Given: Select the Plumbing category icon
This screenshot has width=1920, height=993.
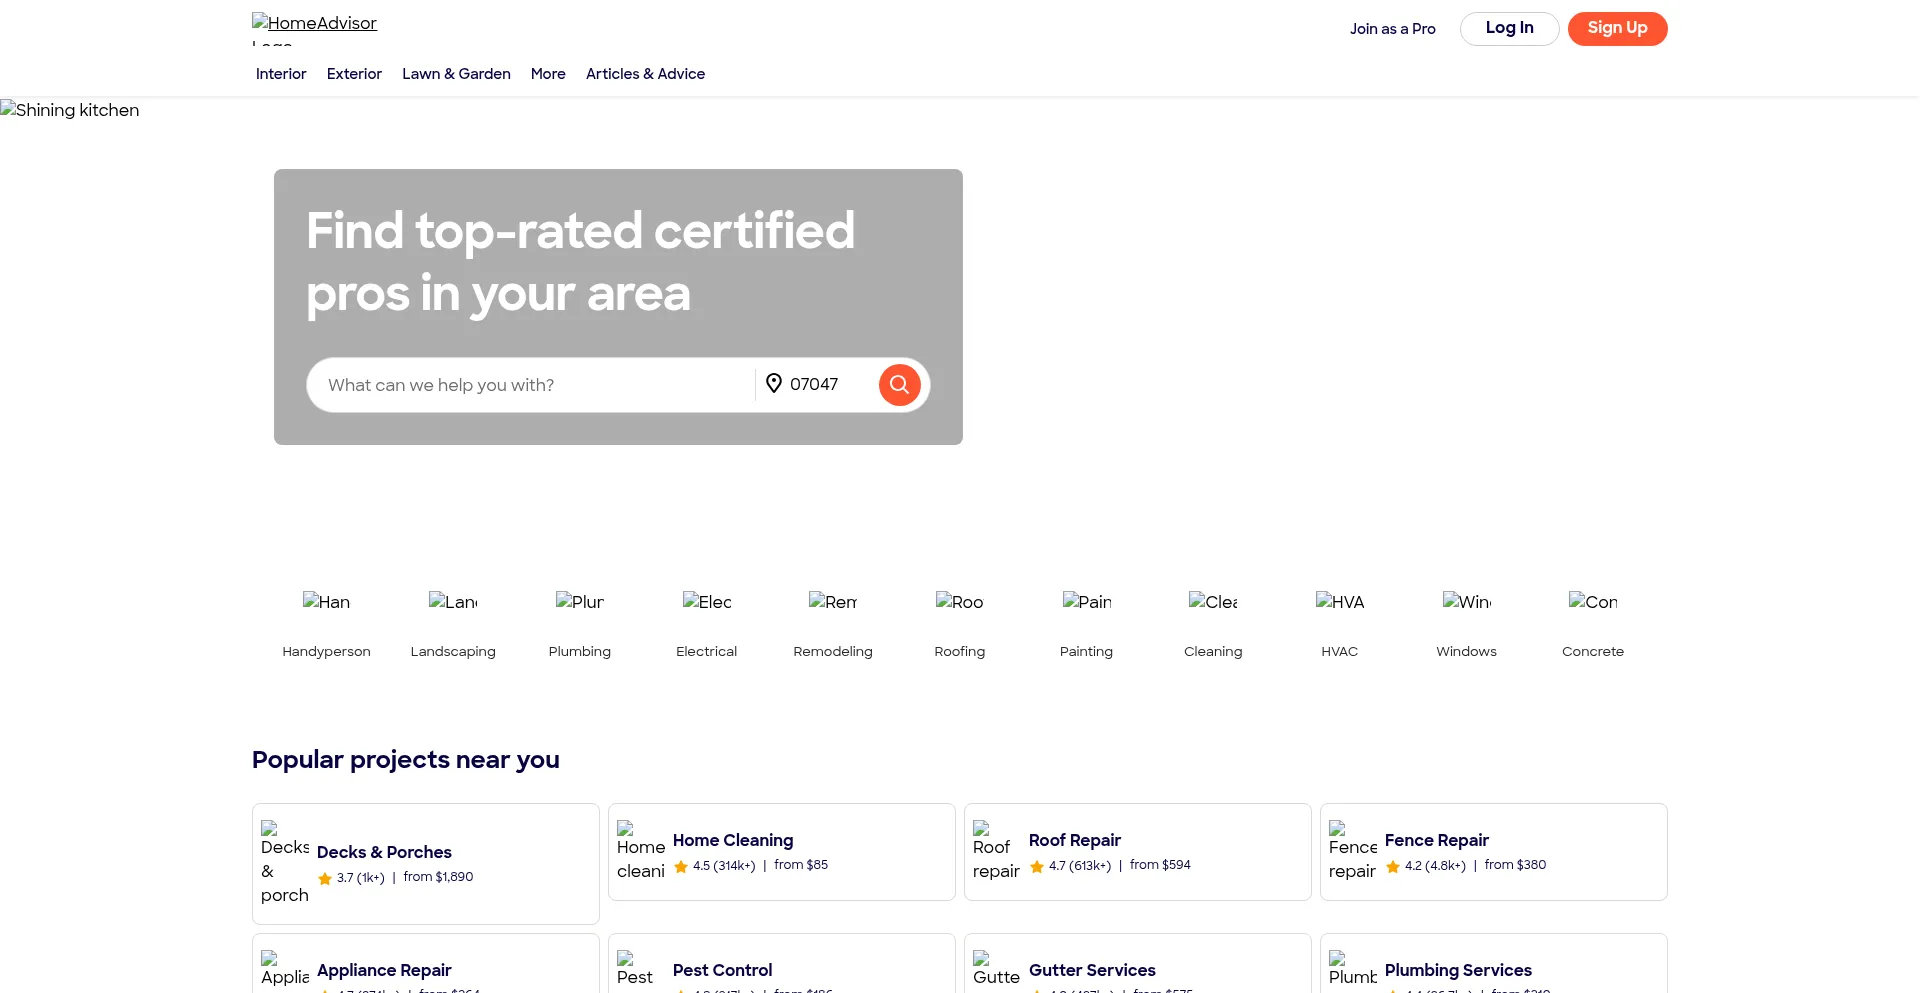Looking at the screenshot, I should (579, 602).
